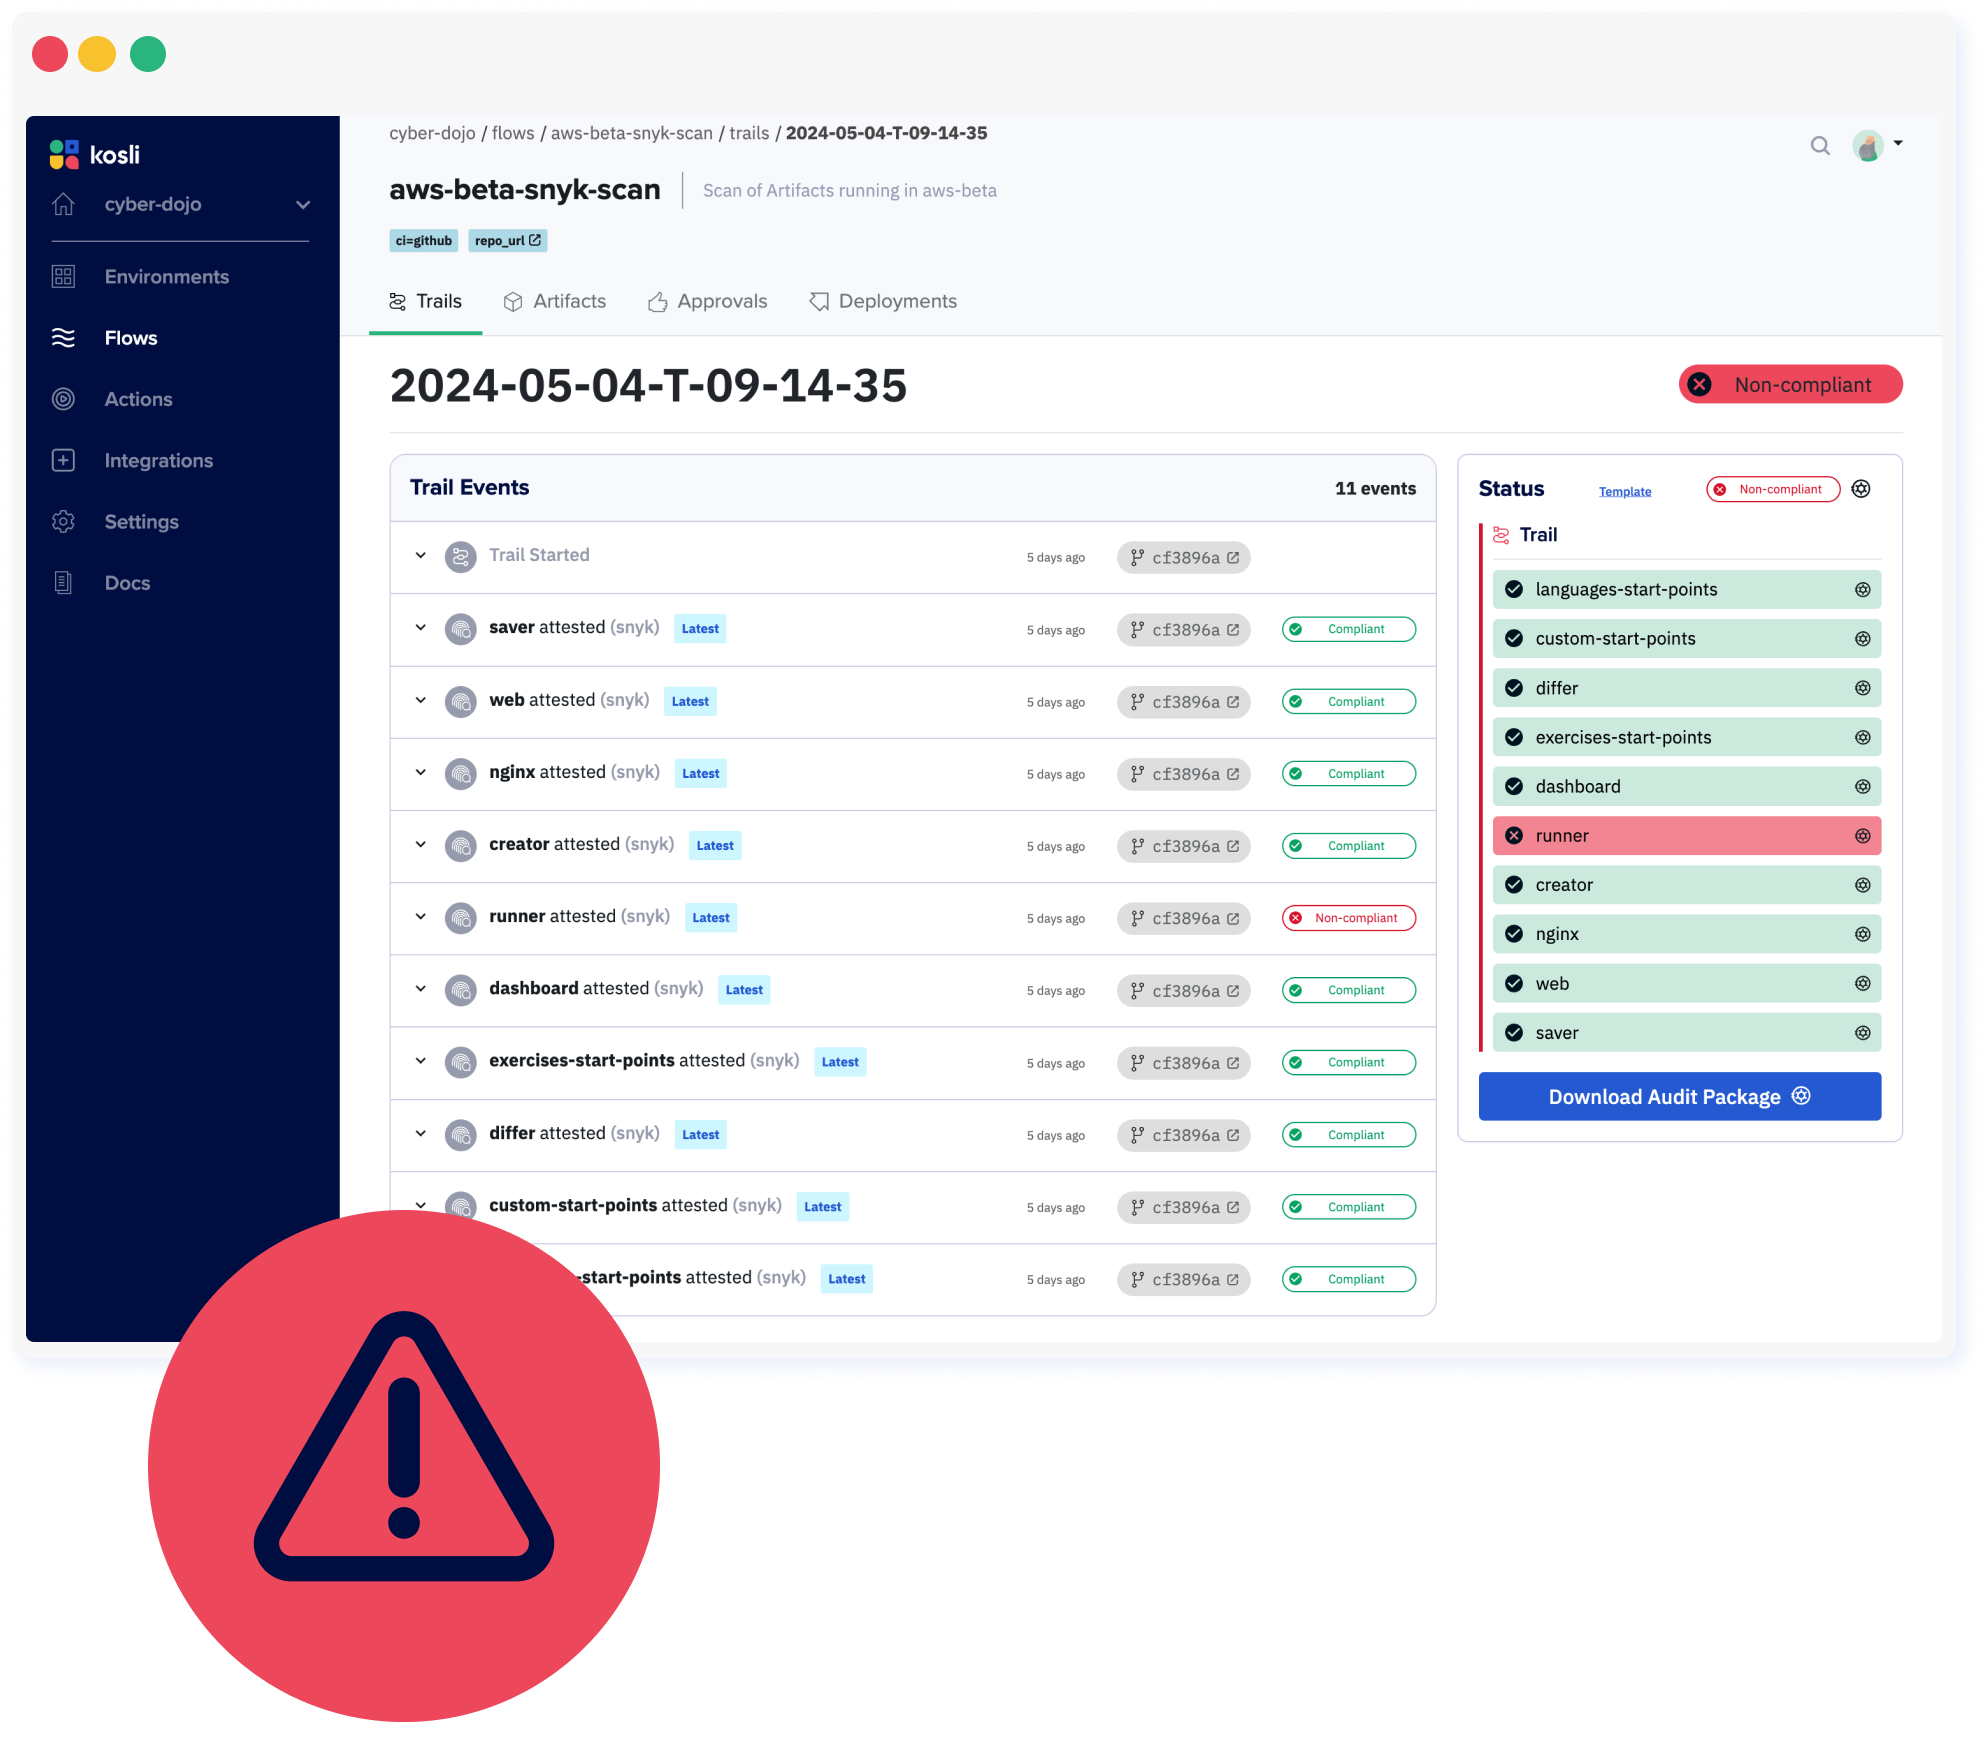The height and width of the screenshot is (1760, 1984).
Task: Expand the cyber-dojo workspace dropdown
Action: tap(302, 204)
